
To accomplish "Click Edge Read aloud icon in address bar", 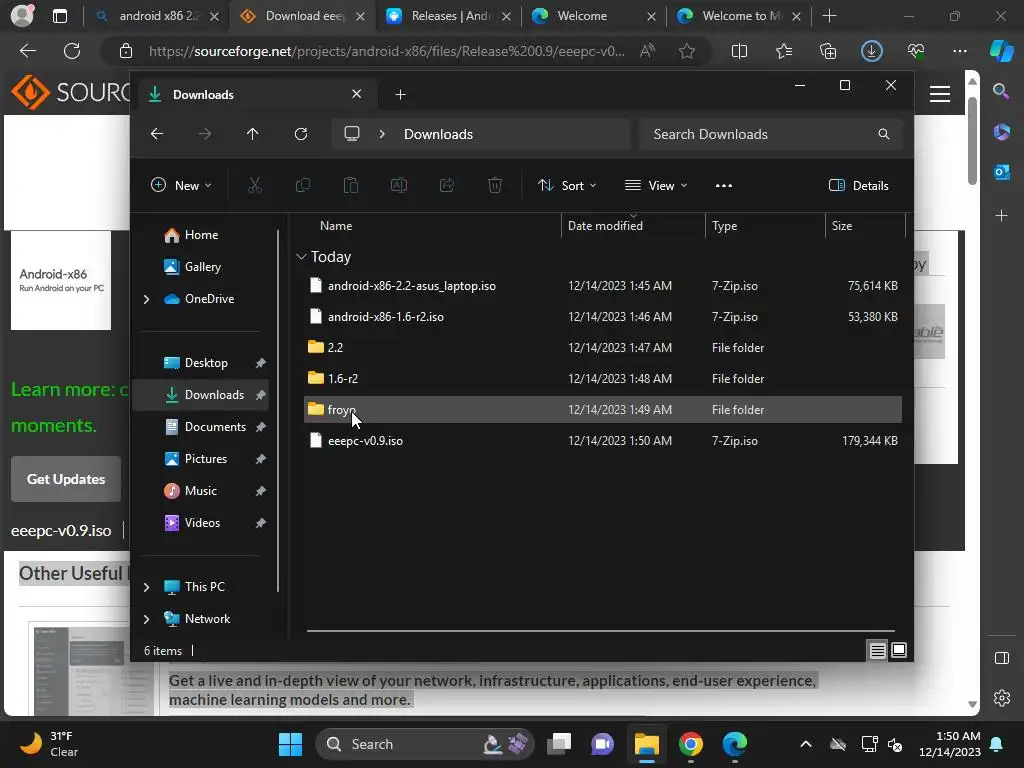I will tap(647, 51).
